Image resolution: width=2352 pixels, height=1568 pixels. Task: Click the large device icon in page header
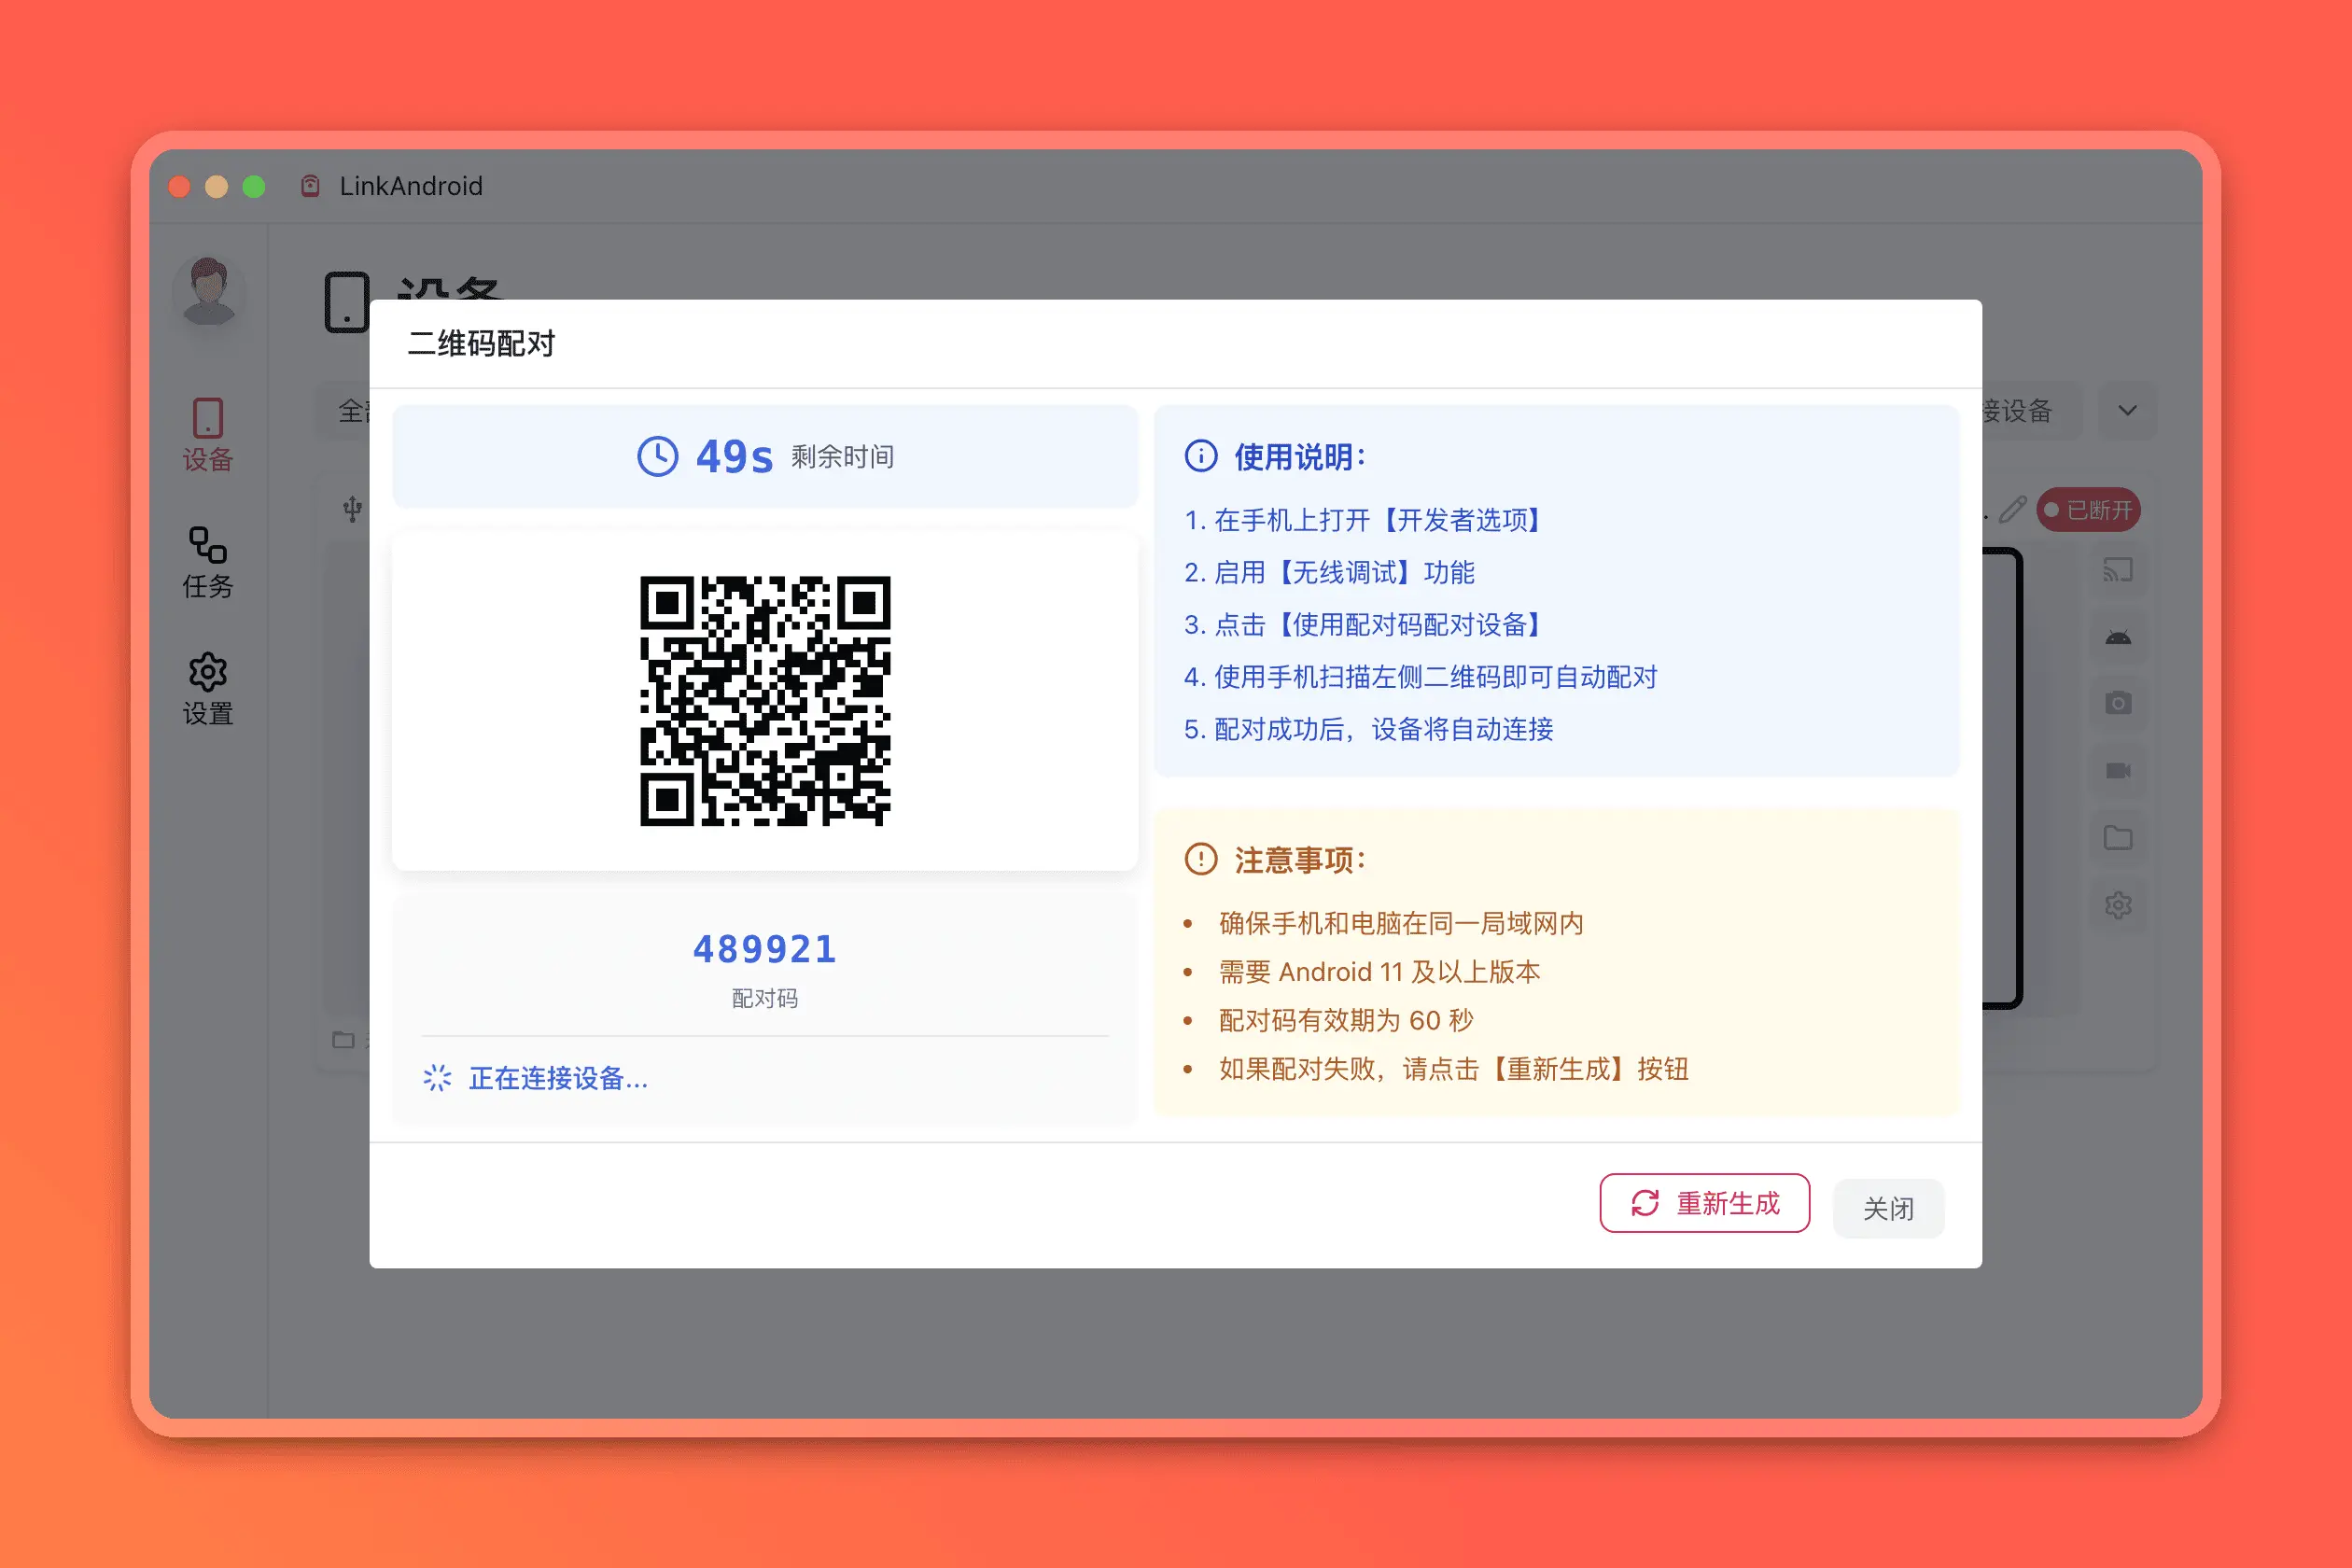347,301
